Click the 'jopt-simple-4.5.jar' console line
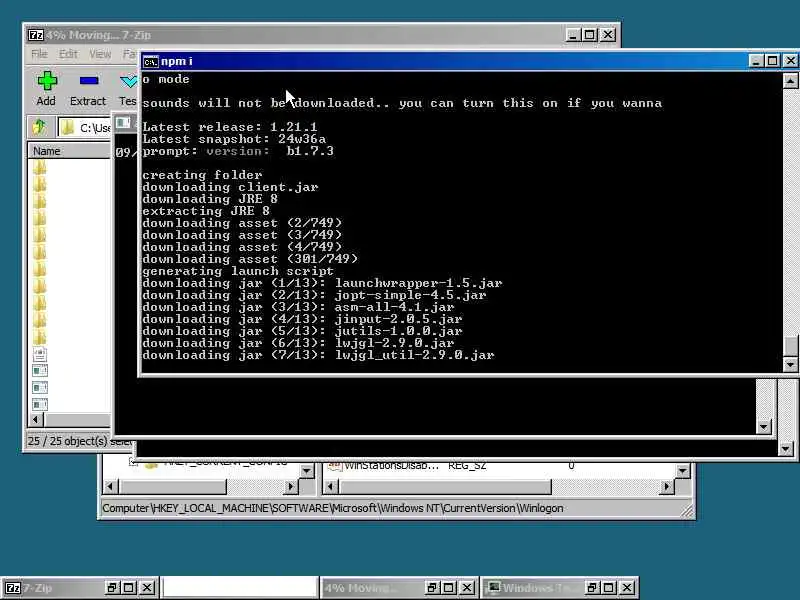The width and height of the screenshot is (800, 600). tap(314, 295)
